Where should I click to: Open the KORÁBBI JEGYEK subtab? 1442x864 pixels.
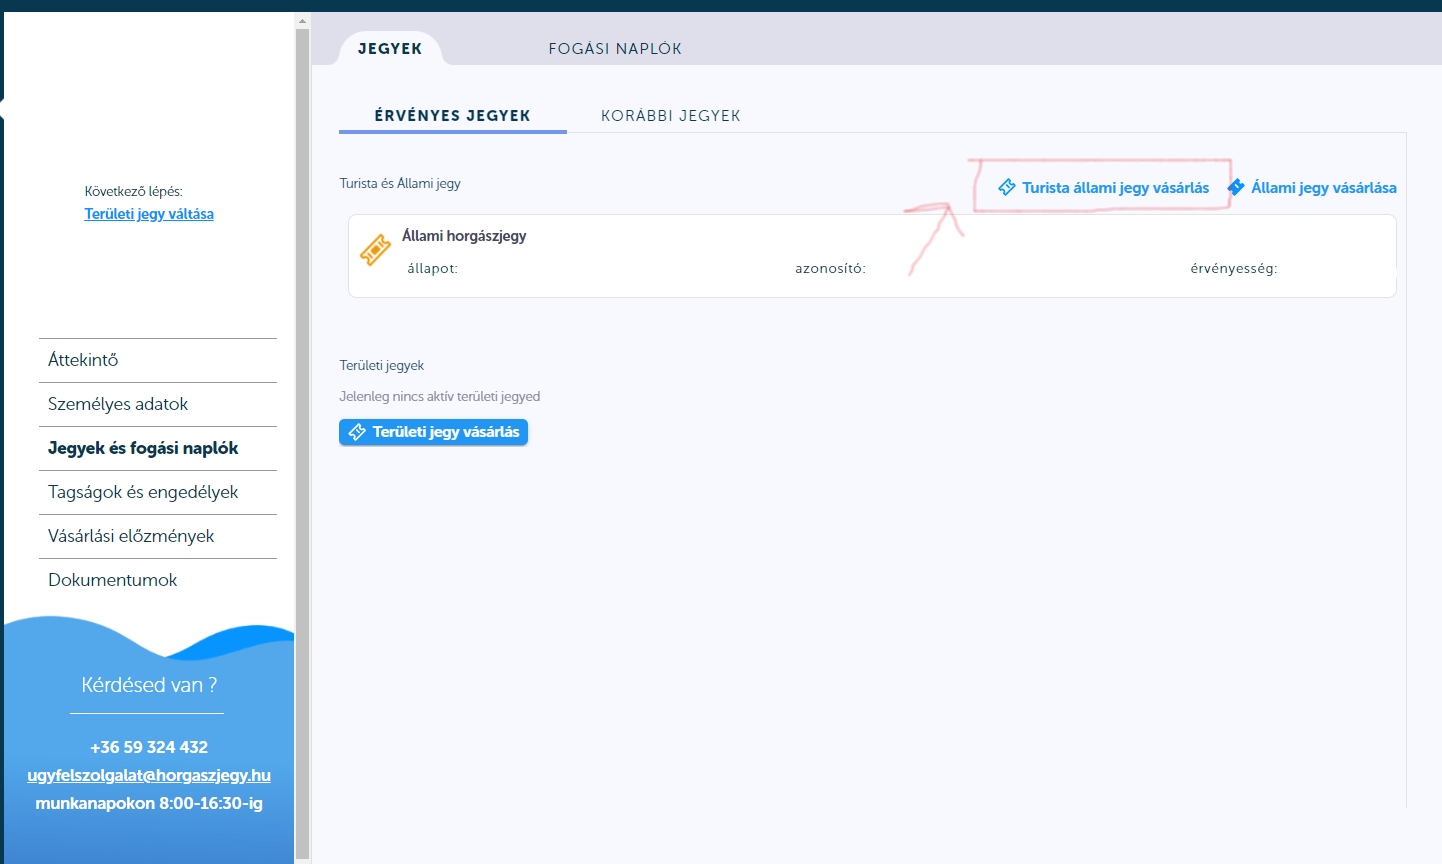coord(671,116)
